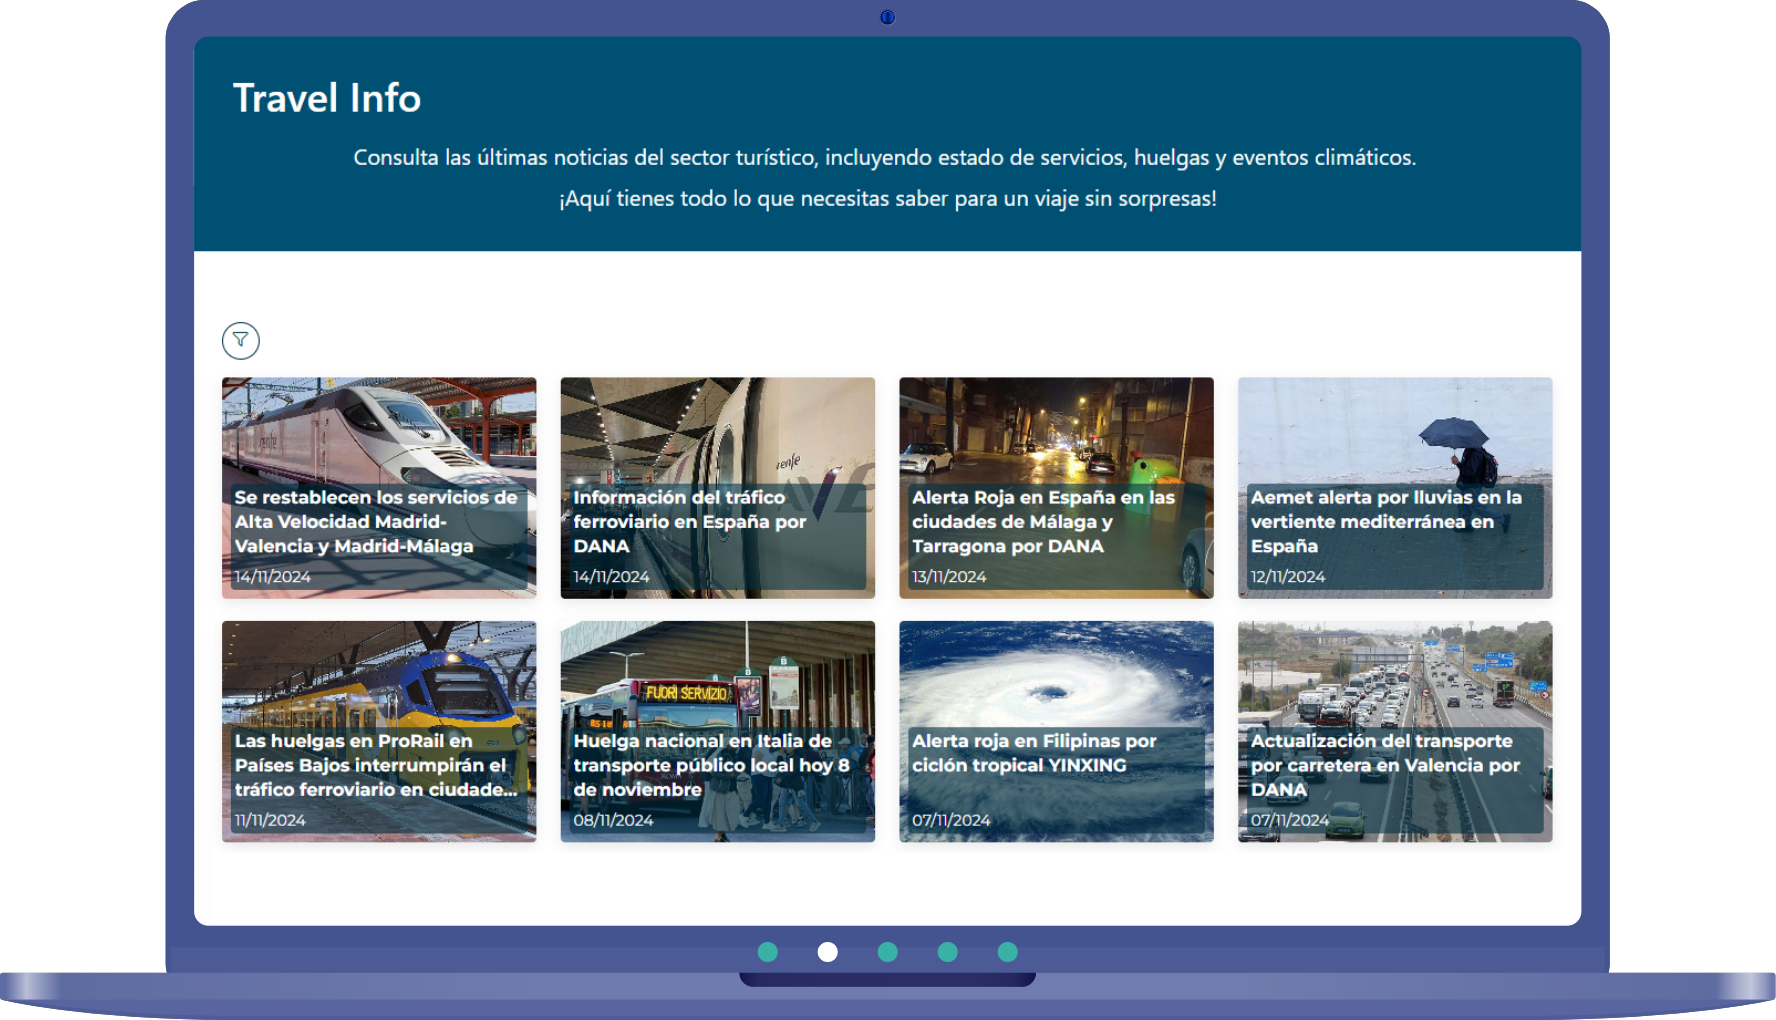Screen dimensions: 1776x1020
Task: Select the last carousel slide dot
Action: [1008, 952]
